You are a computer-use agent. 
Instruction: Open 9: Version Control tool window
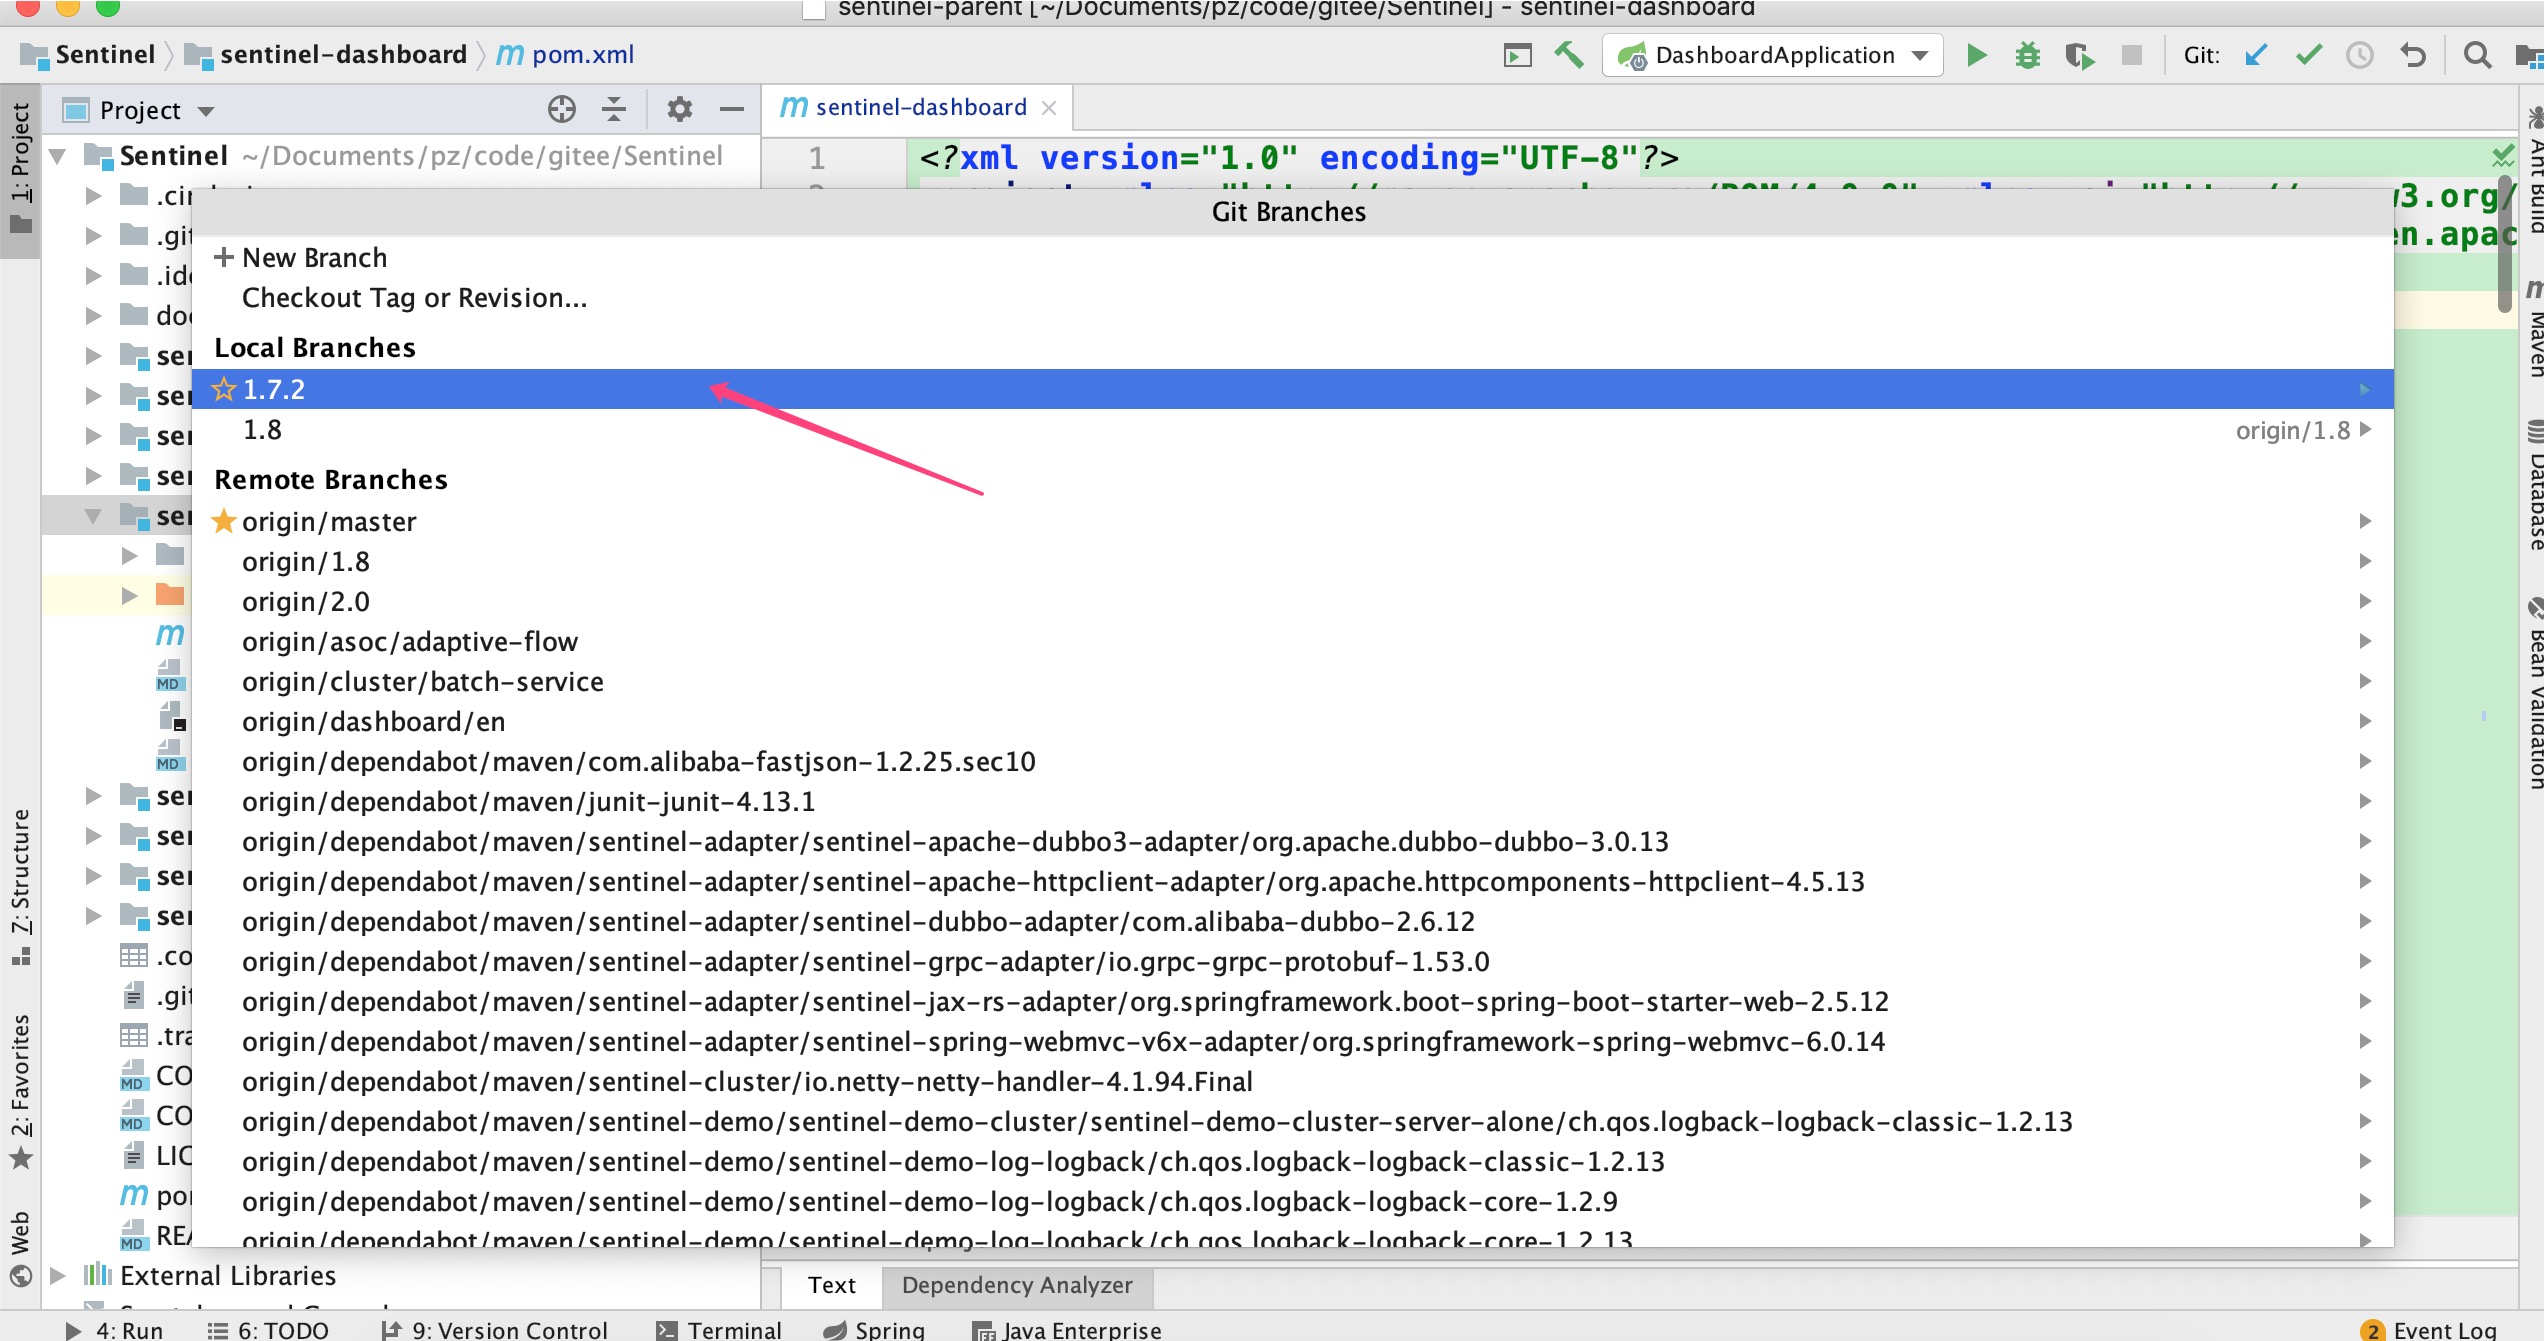(494, 1329)
